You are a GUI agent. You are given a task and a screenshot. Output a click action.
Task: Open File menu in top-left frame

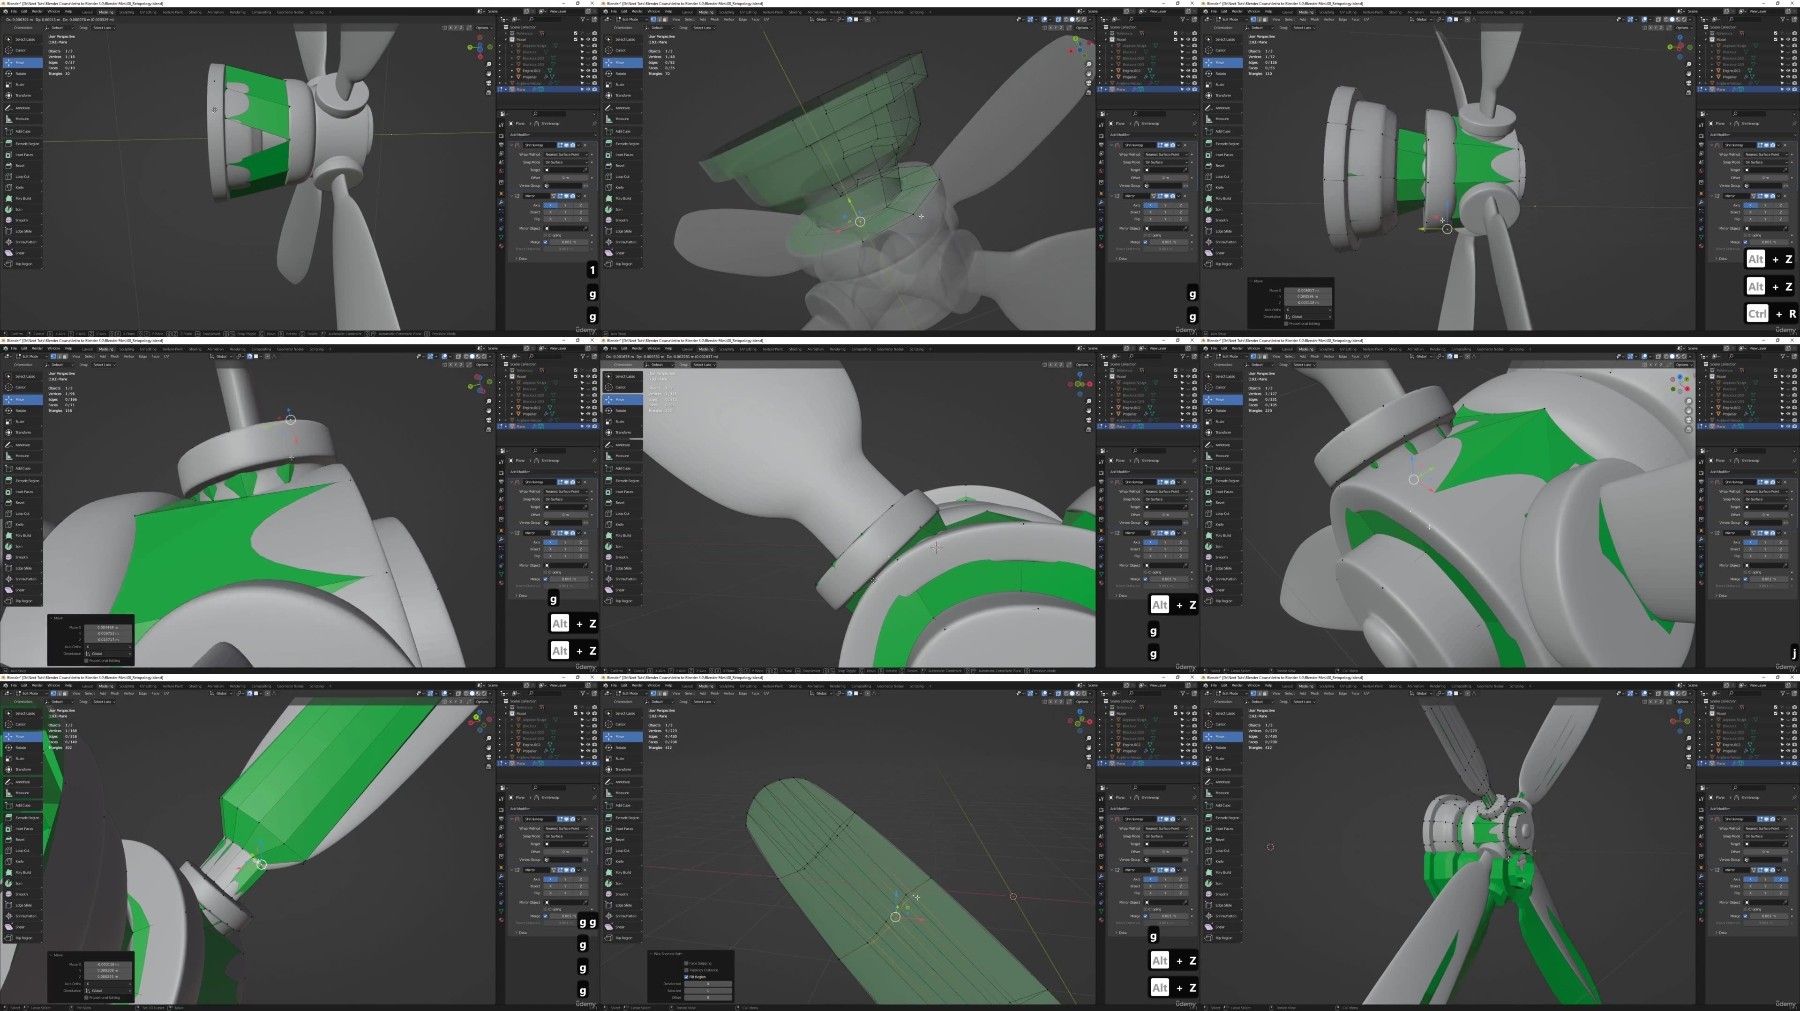pos(13,11)
